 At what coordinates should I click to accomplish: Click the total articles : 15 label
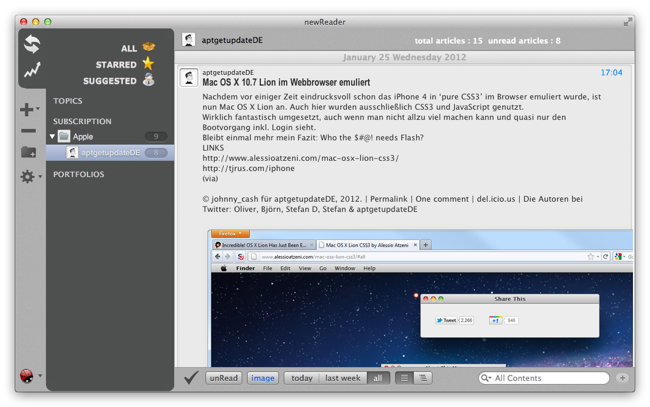coord(449,41)
